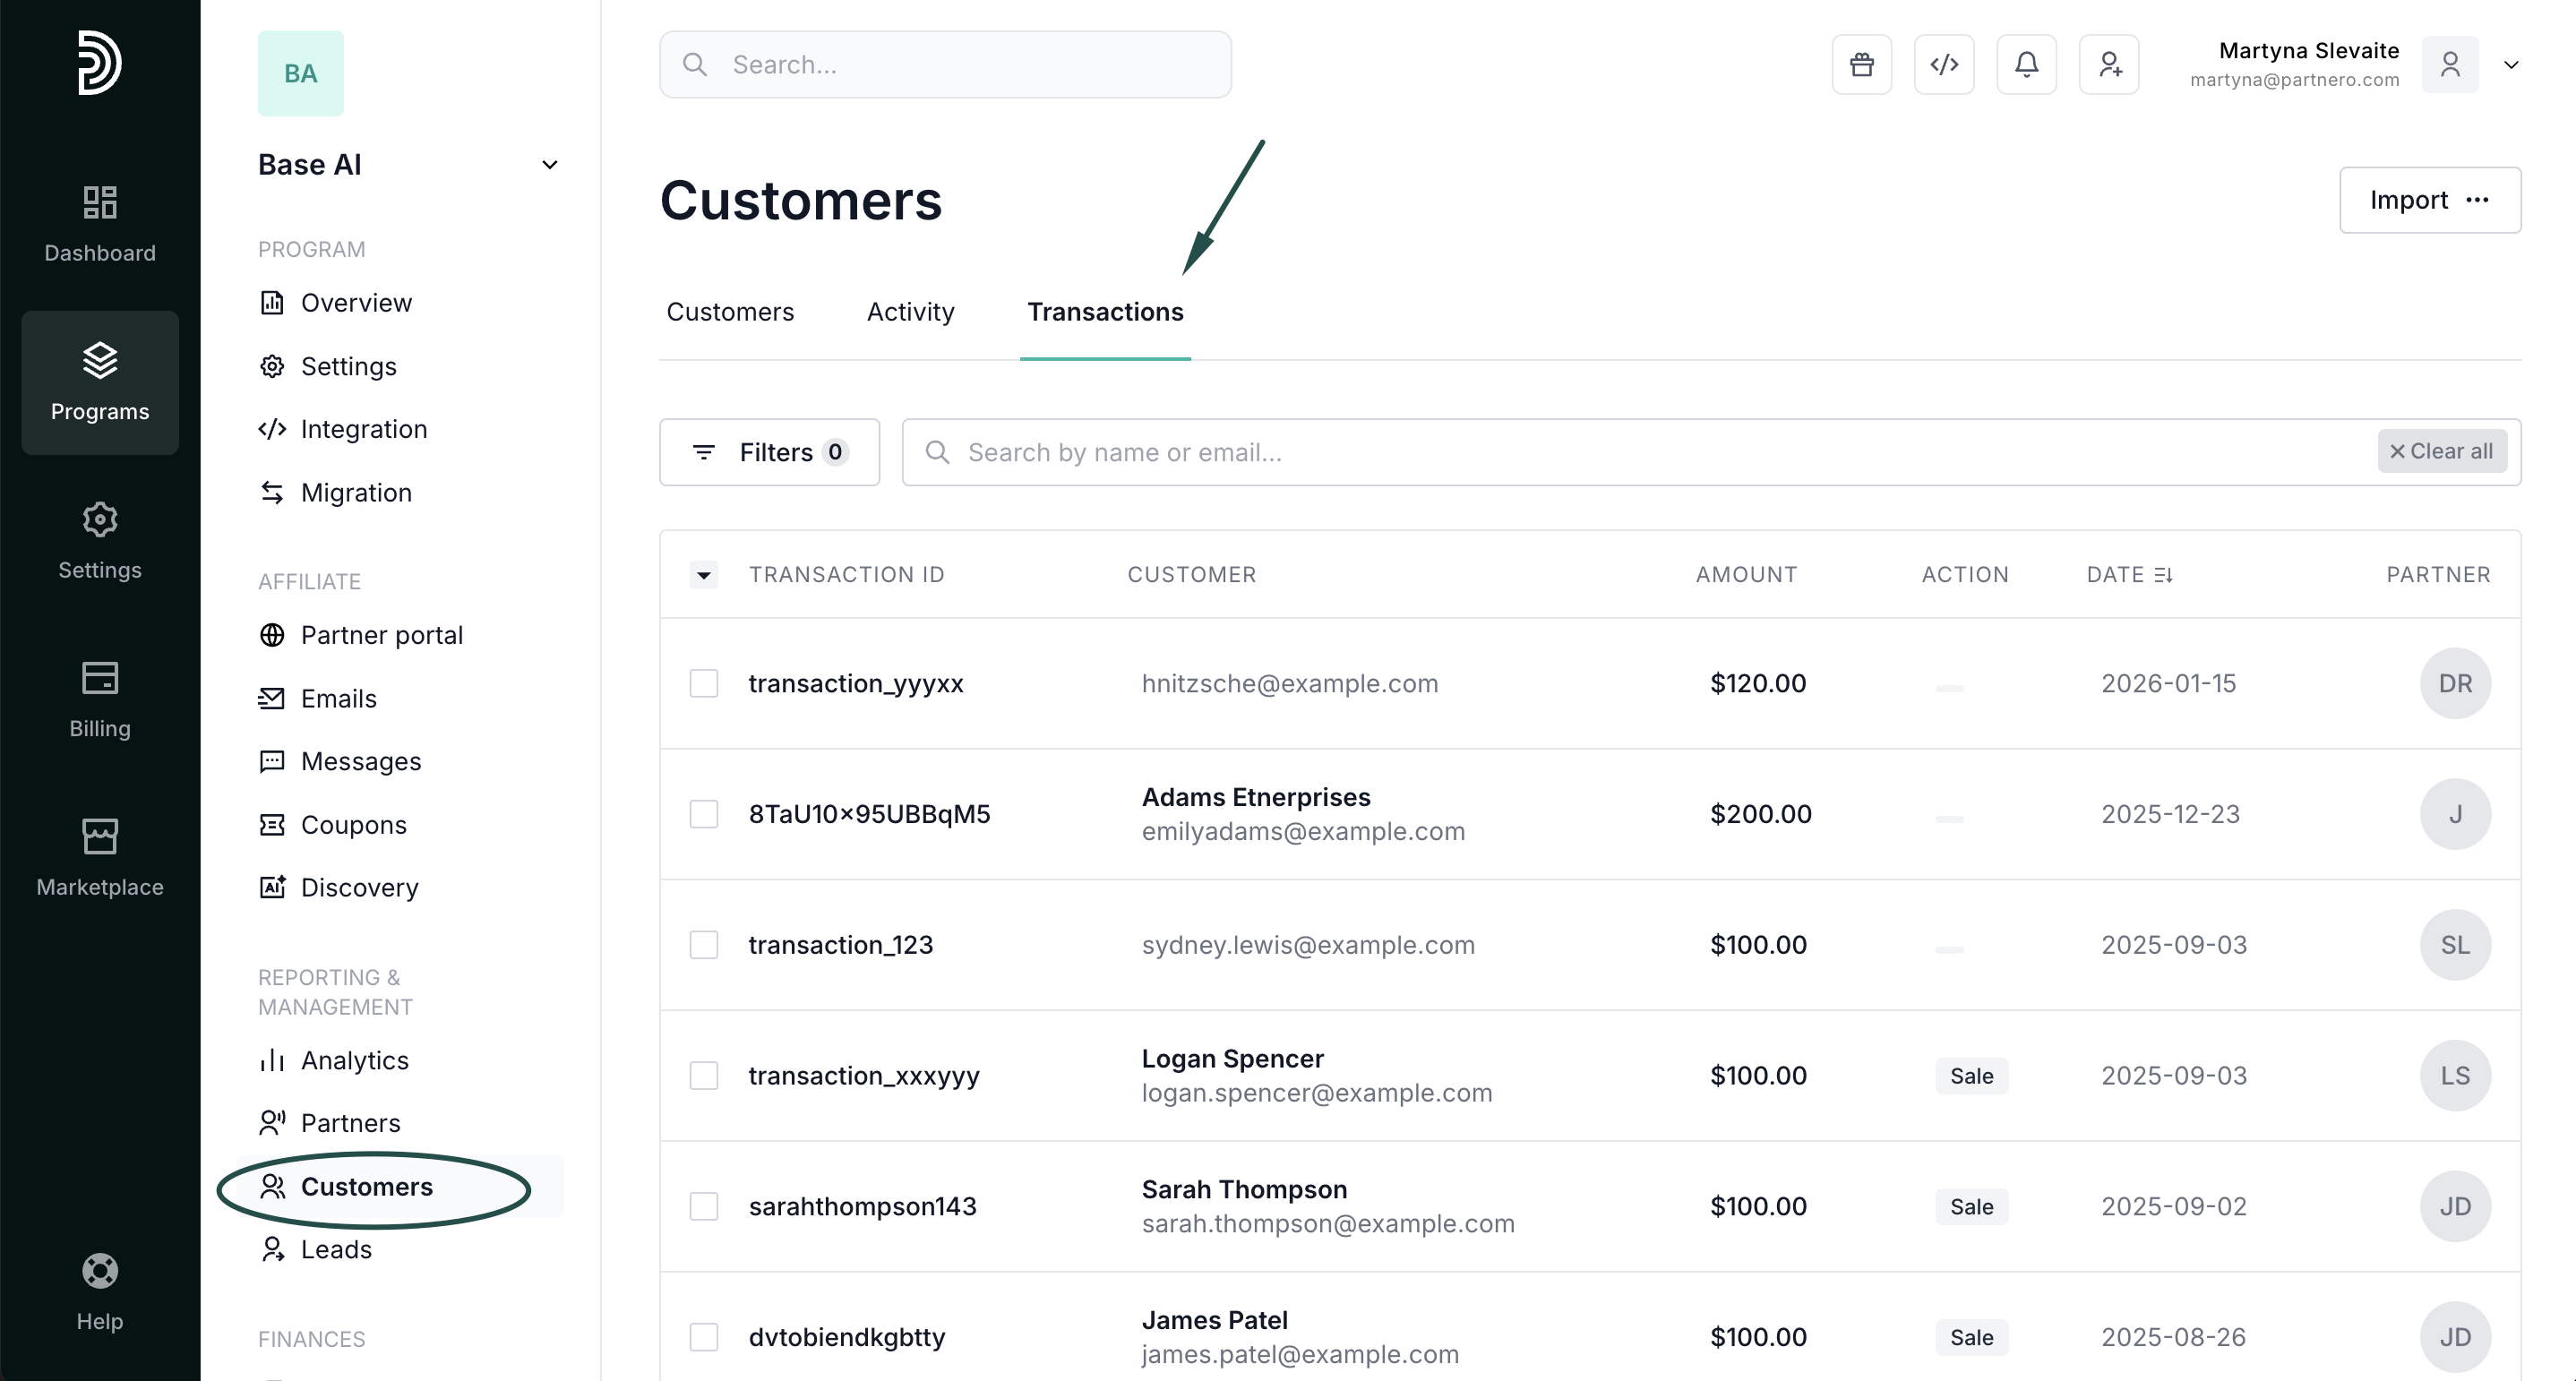Screen dimensions: 2576x1381
Task: Switch to the Activity tab
Action: (910, 312)
